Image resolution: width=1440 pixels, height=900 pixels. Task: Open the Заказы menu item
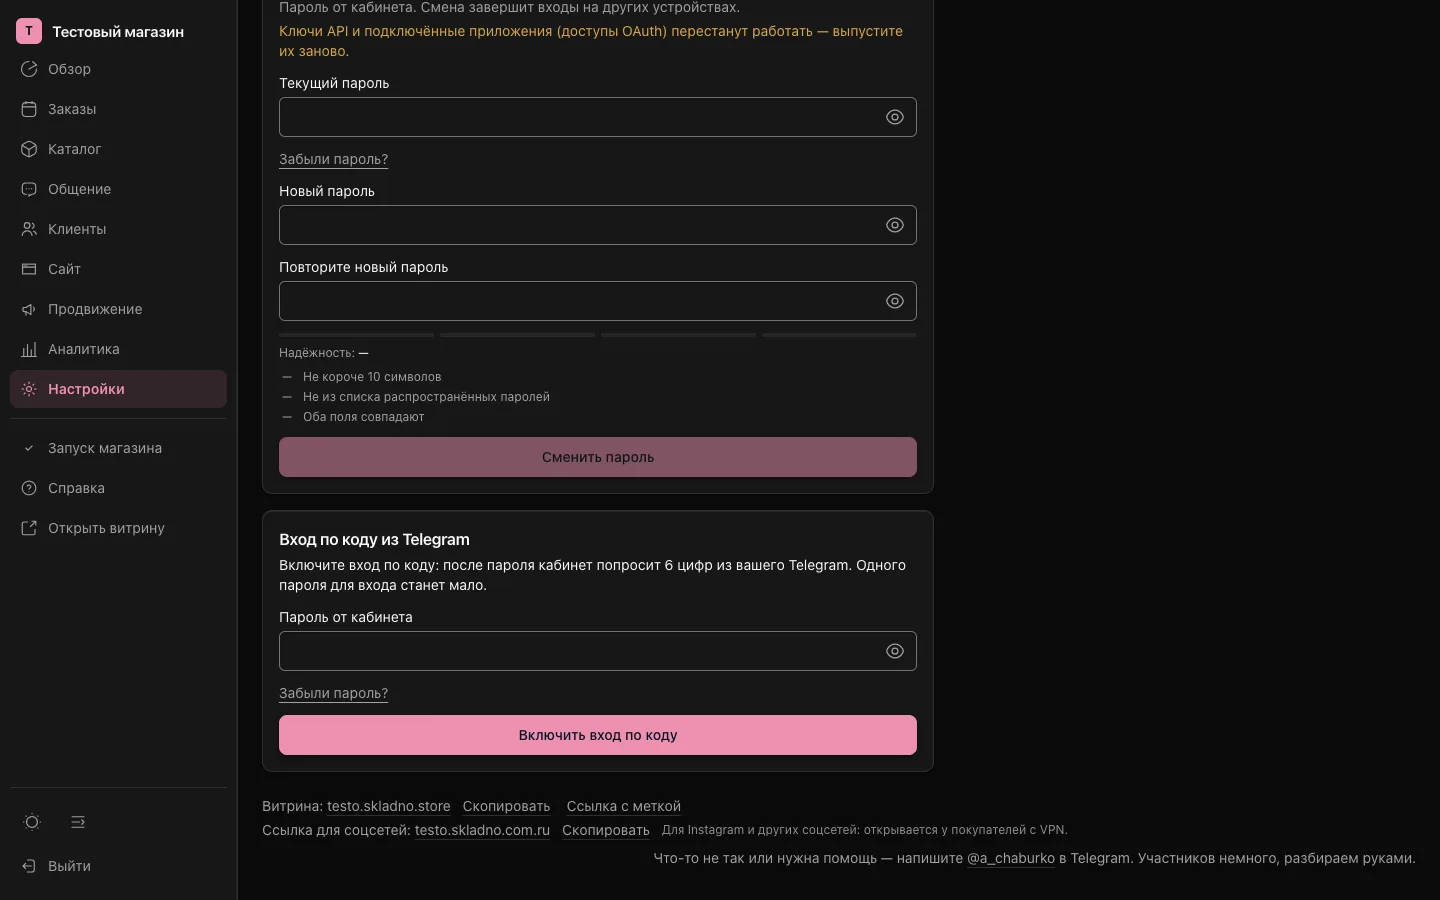tap(118, 109)
